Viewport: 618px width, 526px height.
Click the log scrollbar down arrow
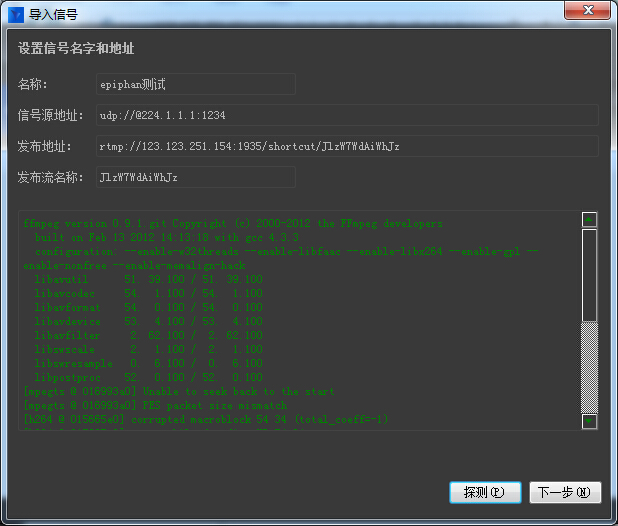pos(589,421)
